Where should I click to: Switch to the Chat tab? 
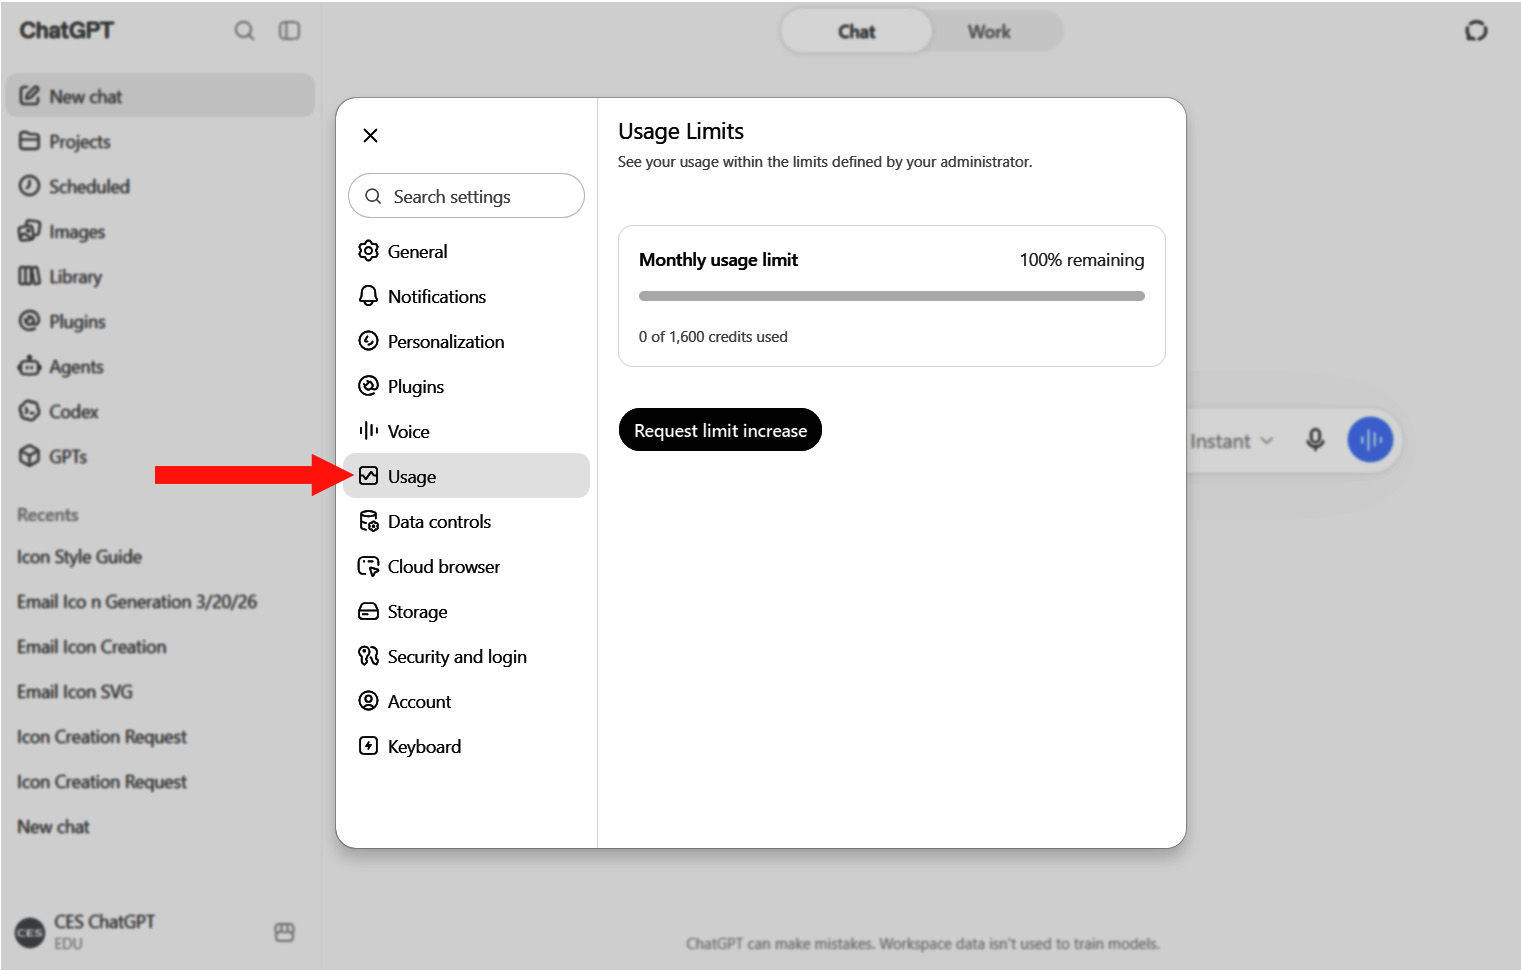[x=856, y=31]
